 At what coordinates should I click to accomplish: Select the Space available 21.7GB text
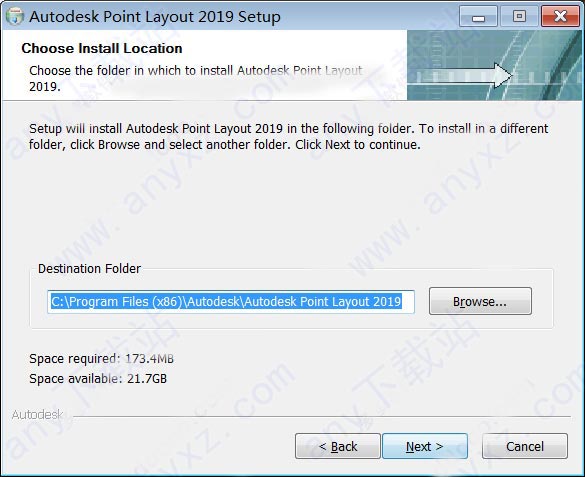pos(98,379)
